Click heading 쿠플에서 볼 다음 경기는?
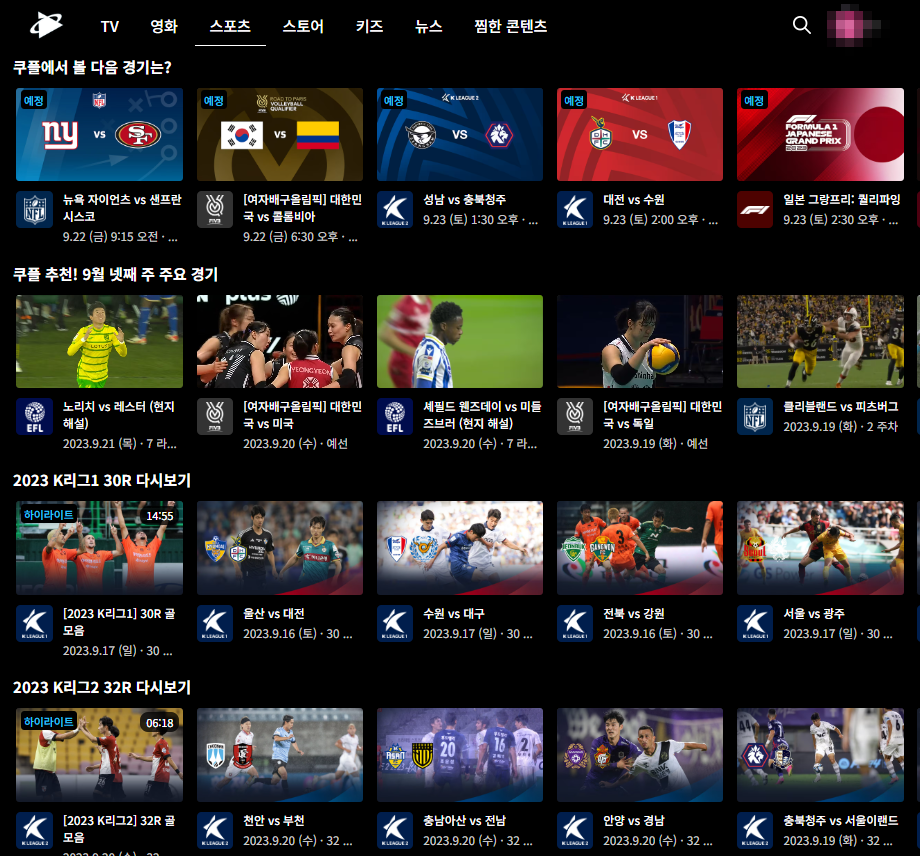The width and height of the screenshot is (920, 856). coord(92,67)
